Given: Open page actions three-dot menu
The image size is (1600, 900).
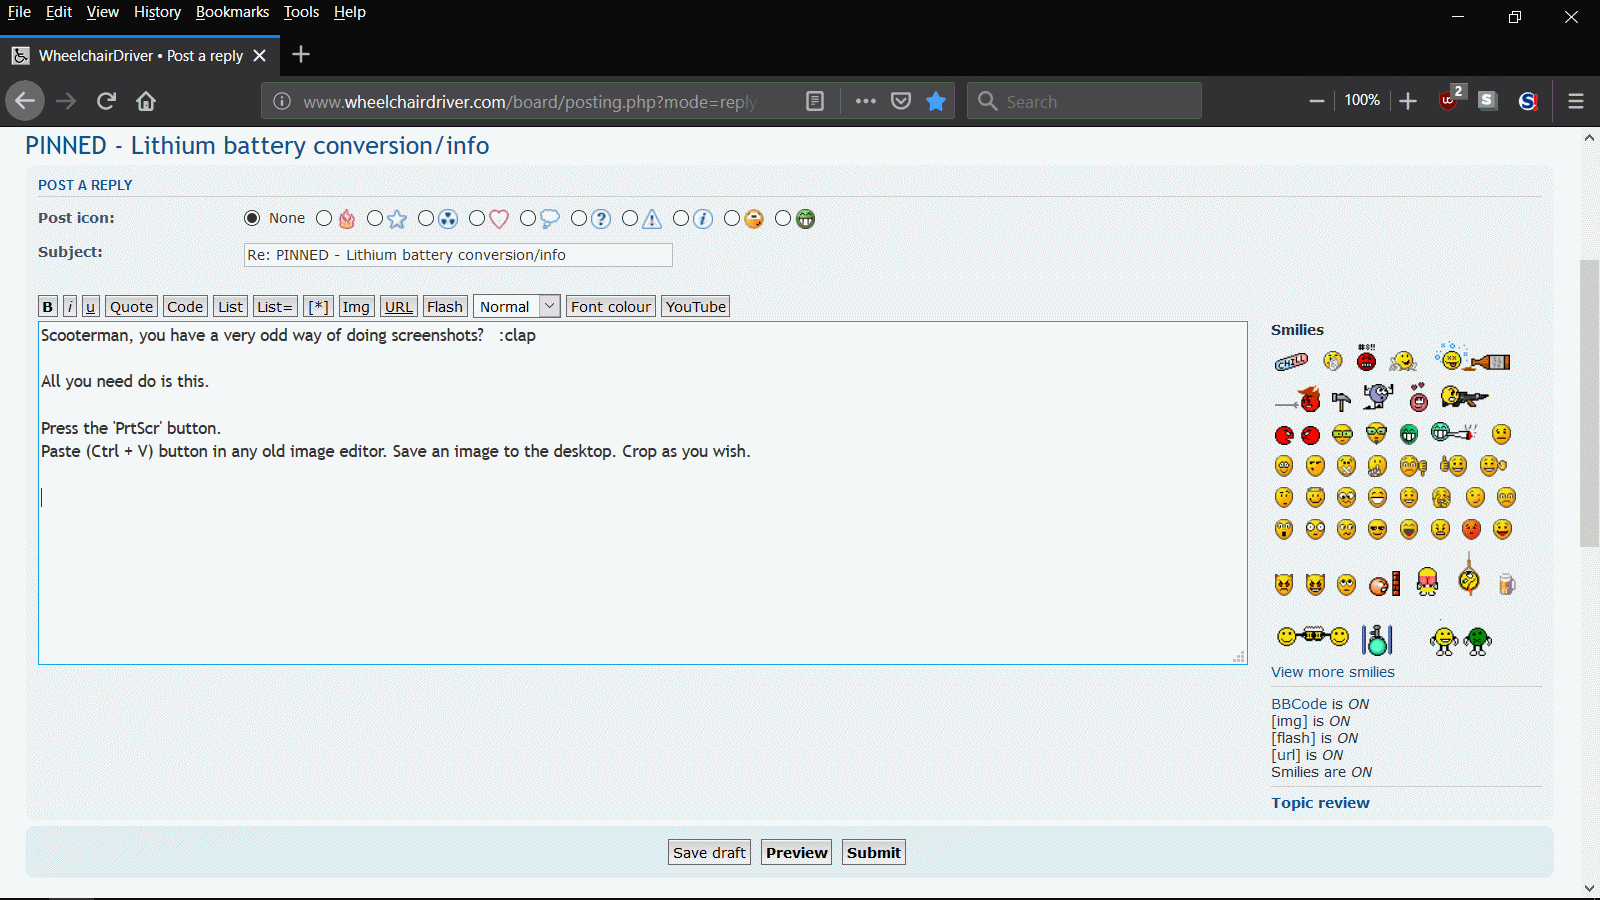Looking at the screenshot, I should (x=866, y=101).
